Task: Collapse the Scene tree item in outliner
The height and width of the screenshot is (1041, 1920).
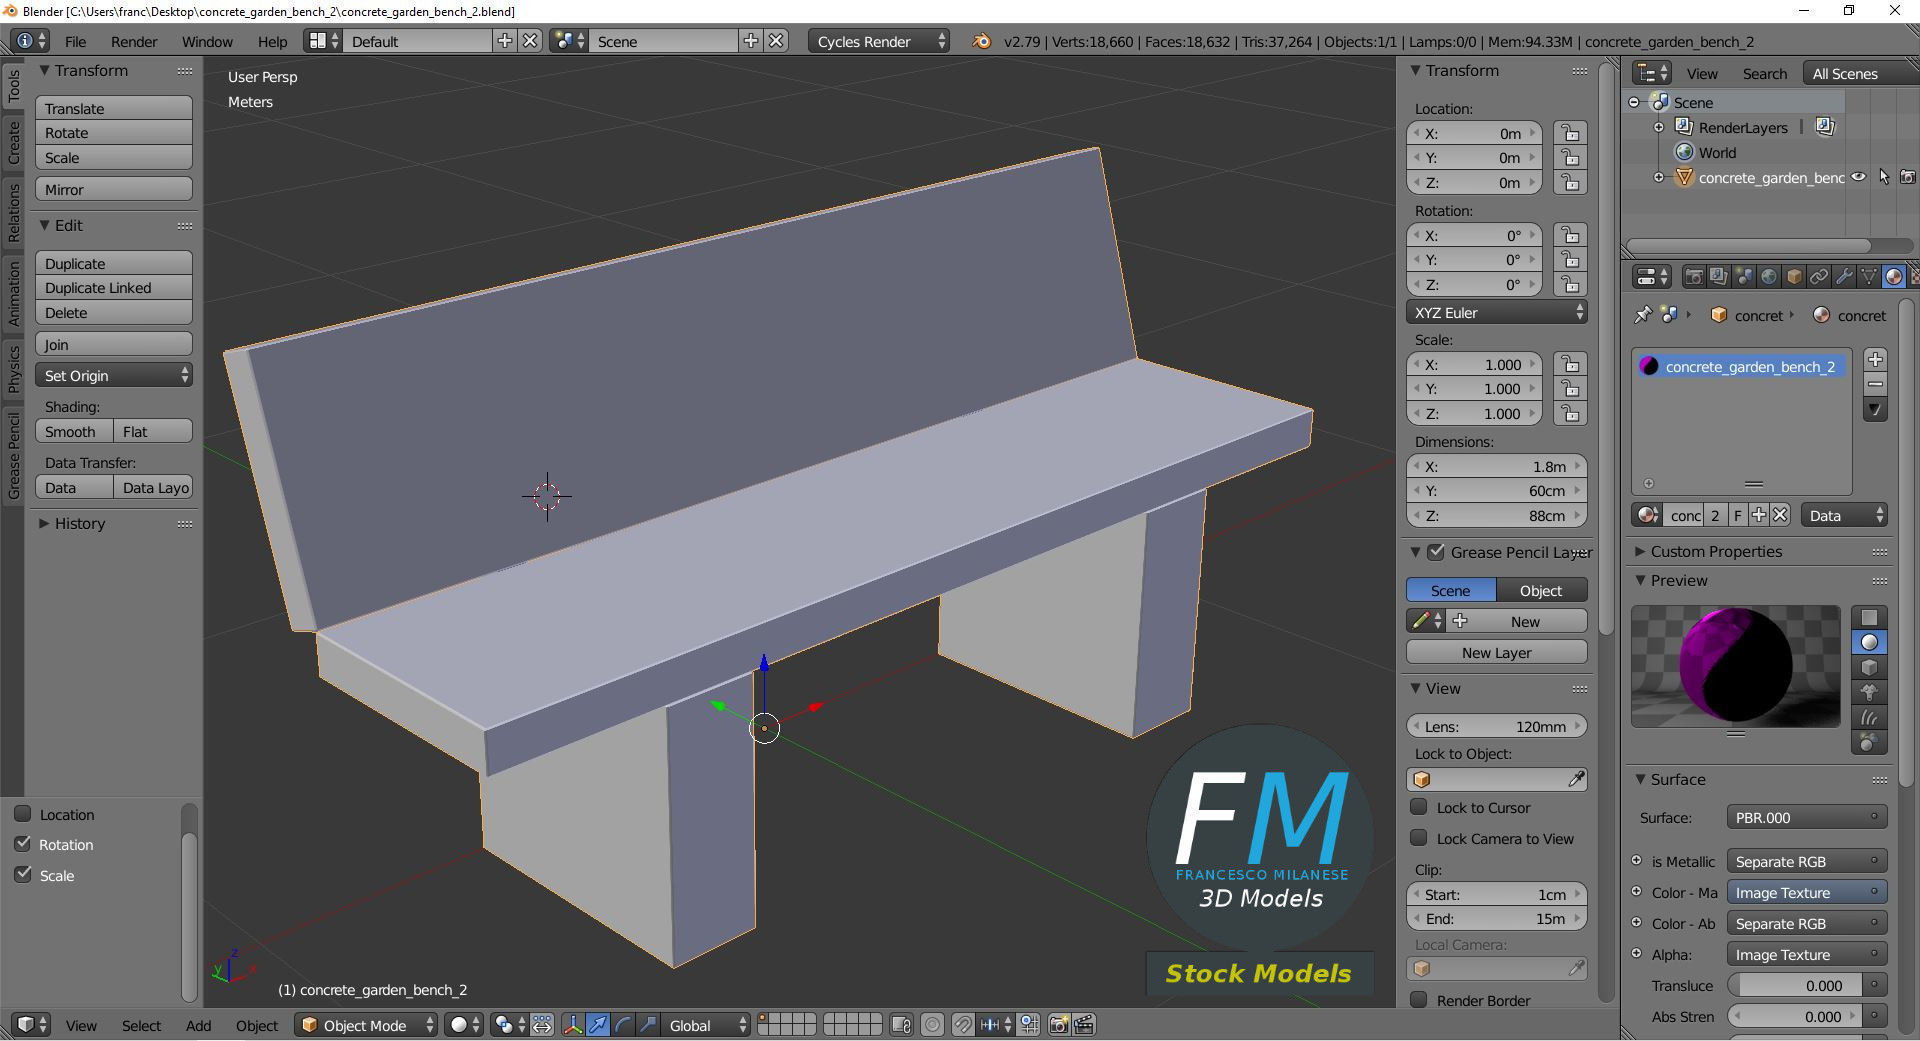Action: click(1634, 102)
